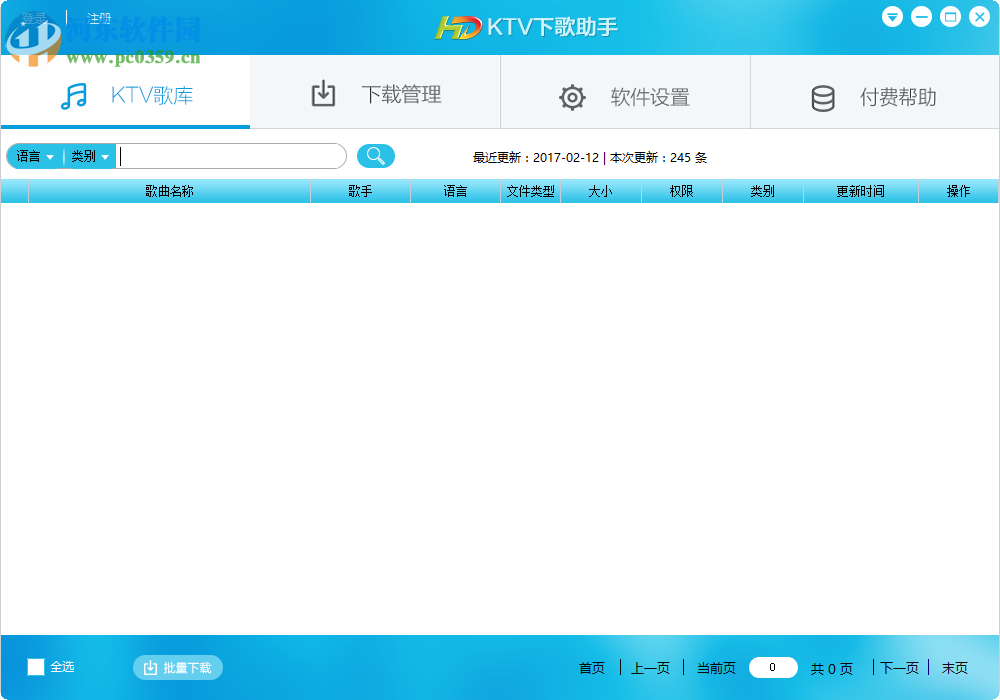This screenshot has height=700, width=1000.
Task: Open the circular arrow menu in title bar
Action: pyautogui.click(x=891, y=16)
